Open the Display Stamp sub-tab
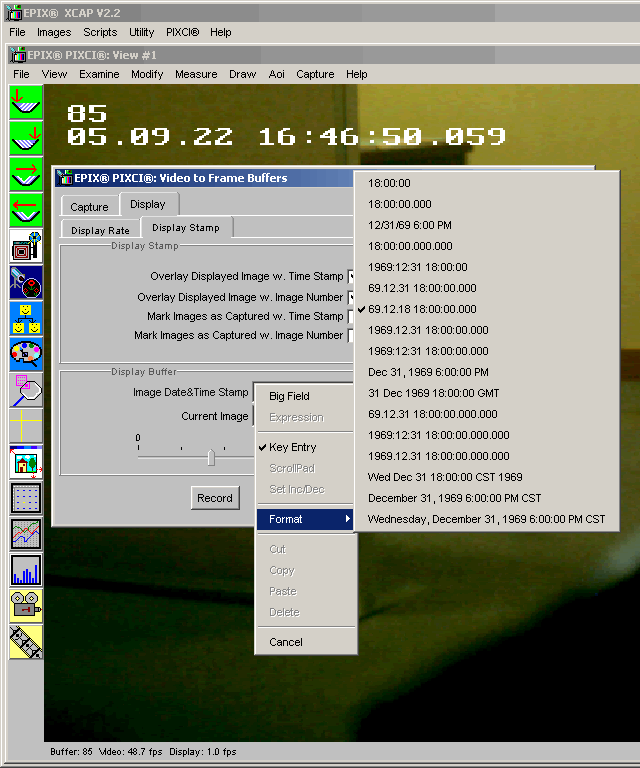Screen dimensions: 640x768 point(186,228)
